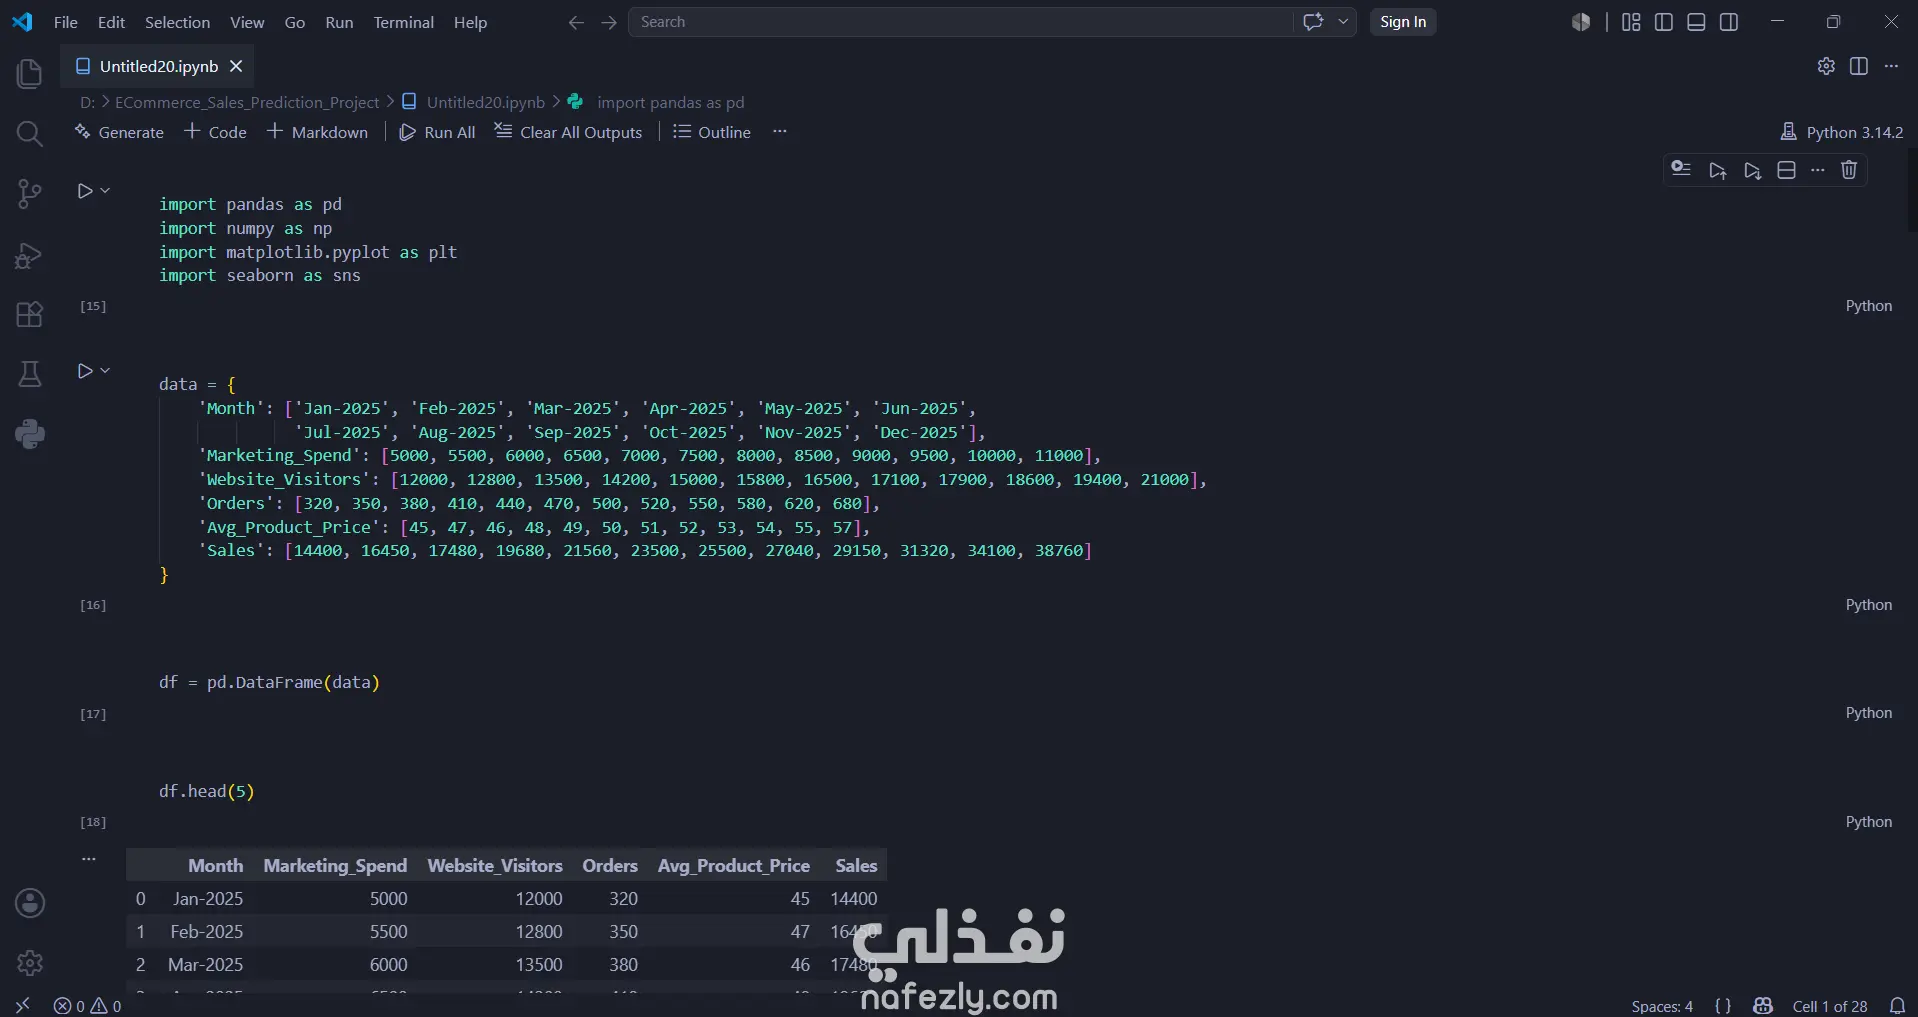The image size is (1918, 1017).
Task: Close the Untitled20.ipynb tab
Action: [236, 66]
